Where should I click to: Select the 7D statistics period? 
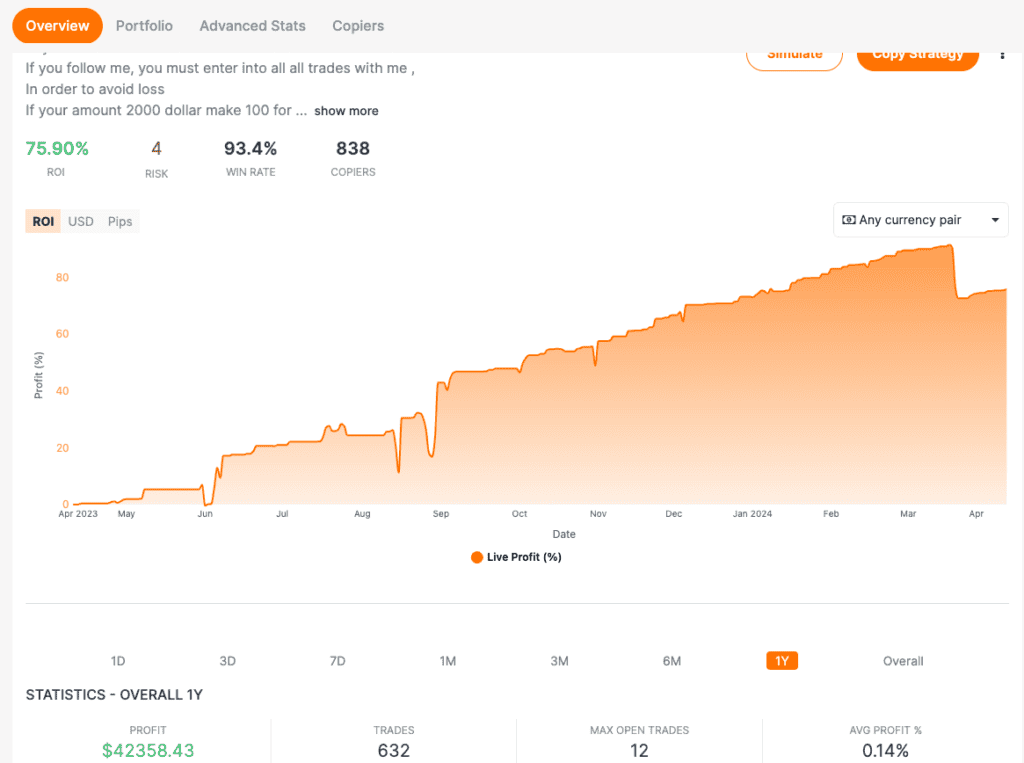tap(337, 661)
